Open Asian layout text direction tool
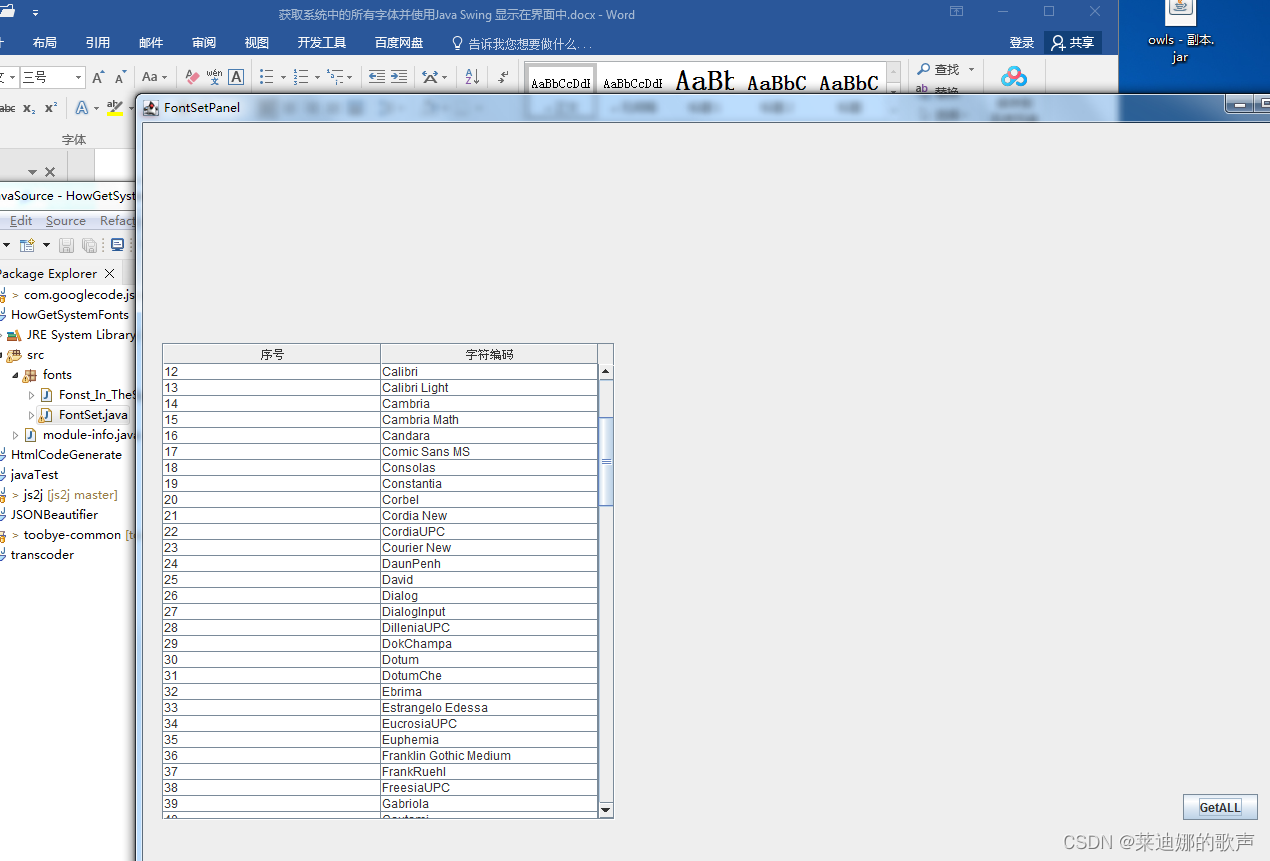The width and height of the screenshot is (1270, 861). point(434,77)
